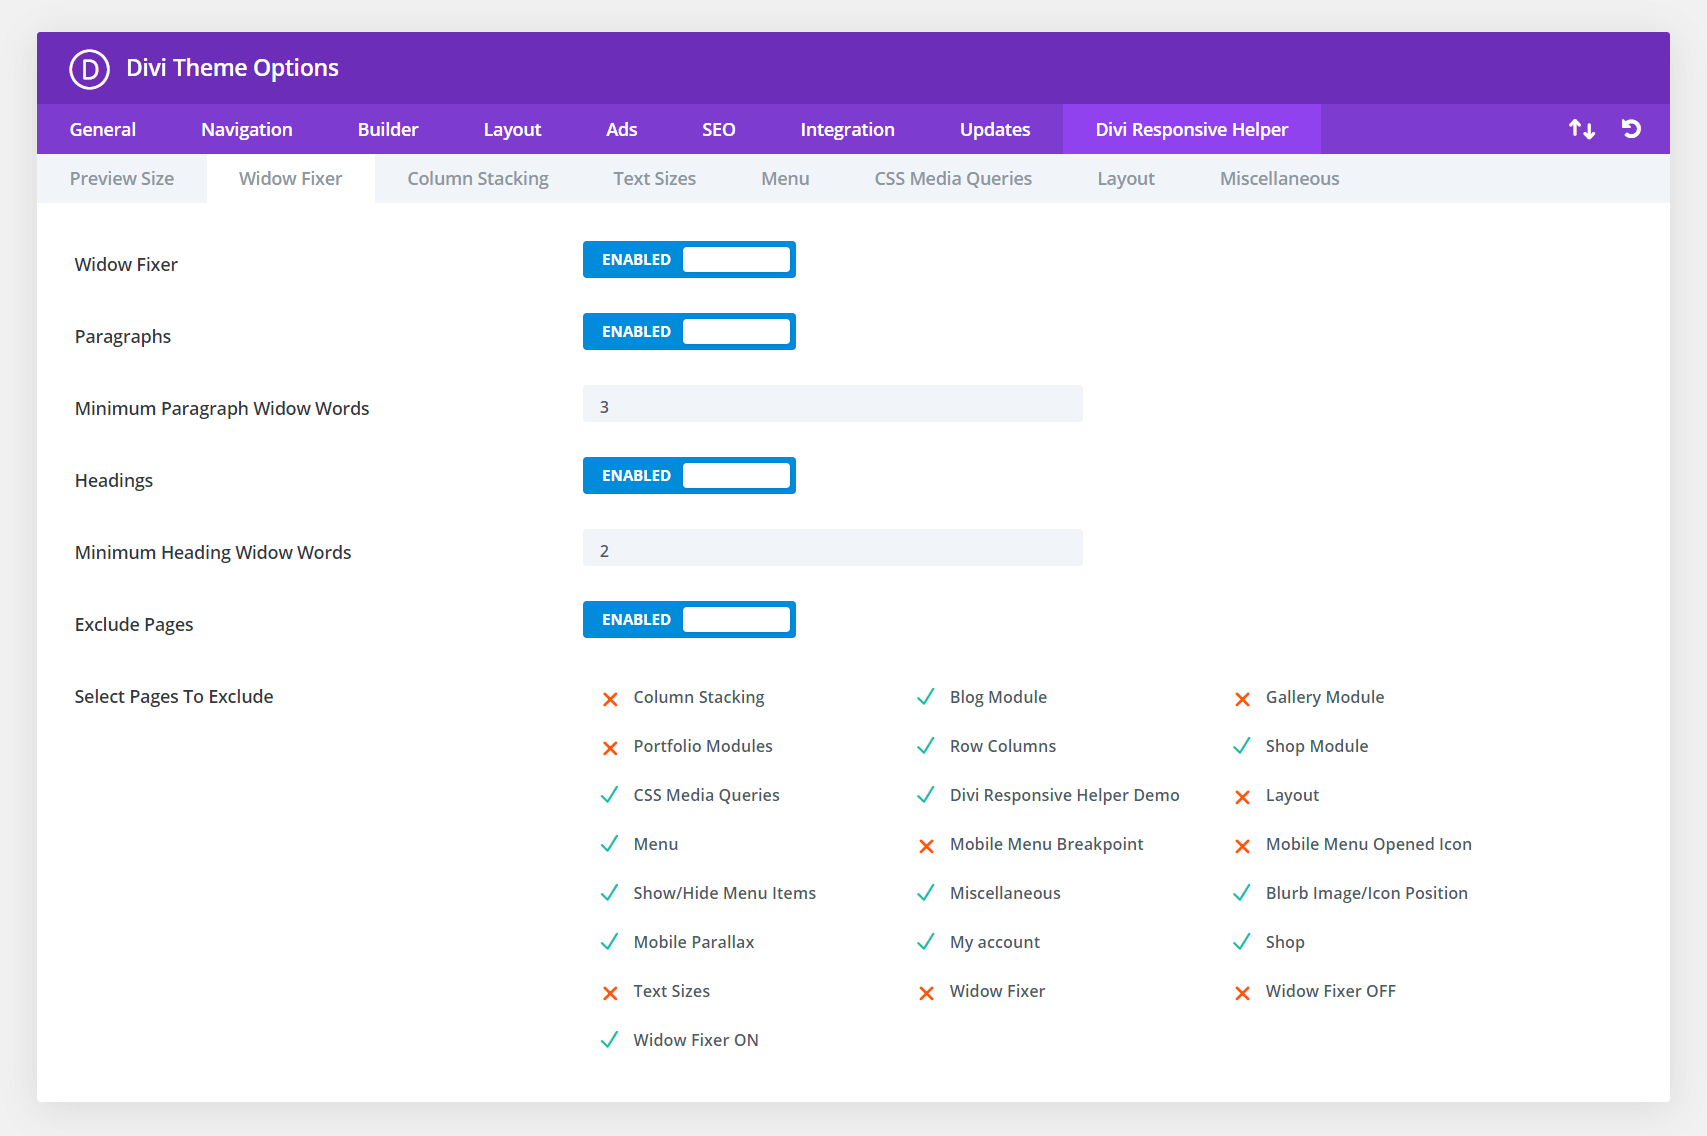Toggle My account page exclusion
This screenshot has height=1136, width=1707.
pos(926,942)
